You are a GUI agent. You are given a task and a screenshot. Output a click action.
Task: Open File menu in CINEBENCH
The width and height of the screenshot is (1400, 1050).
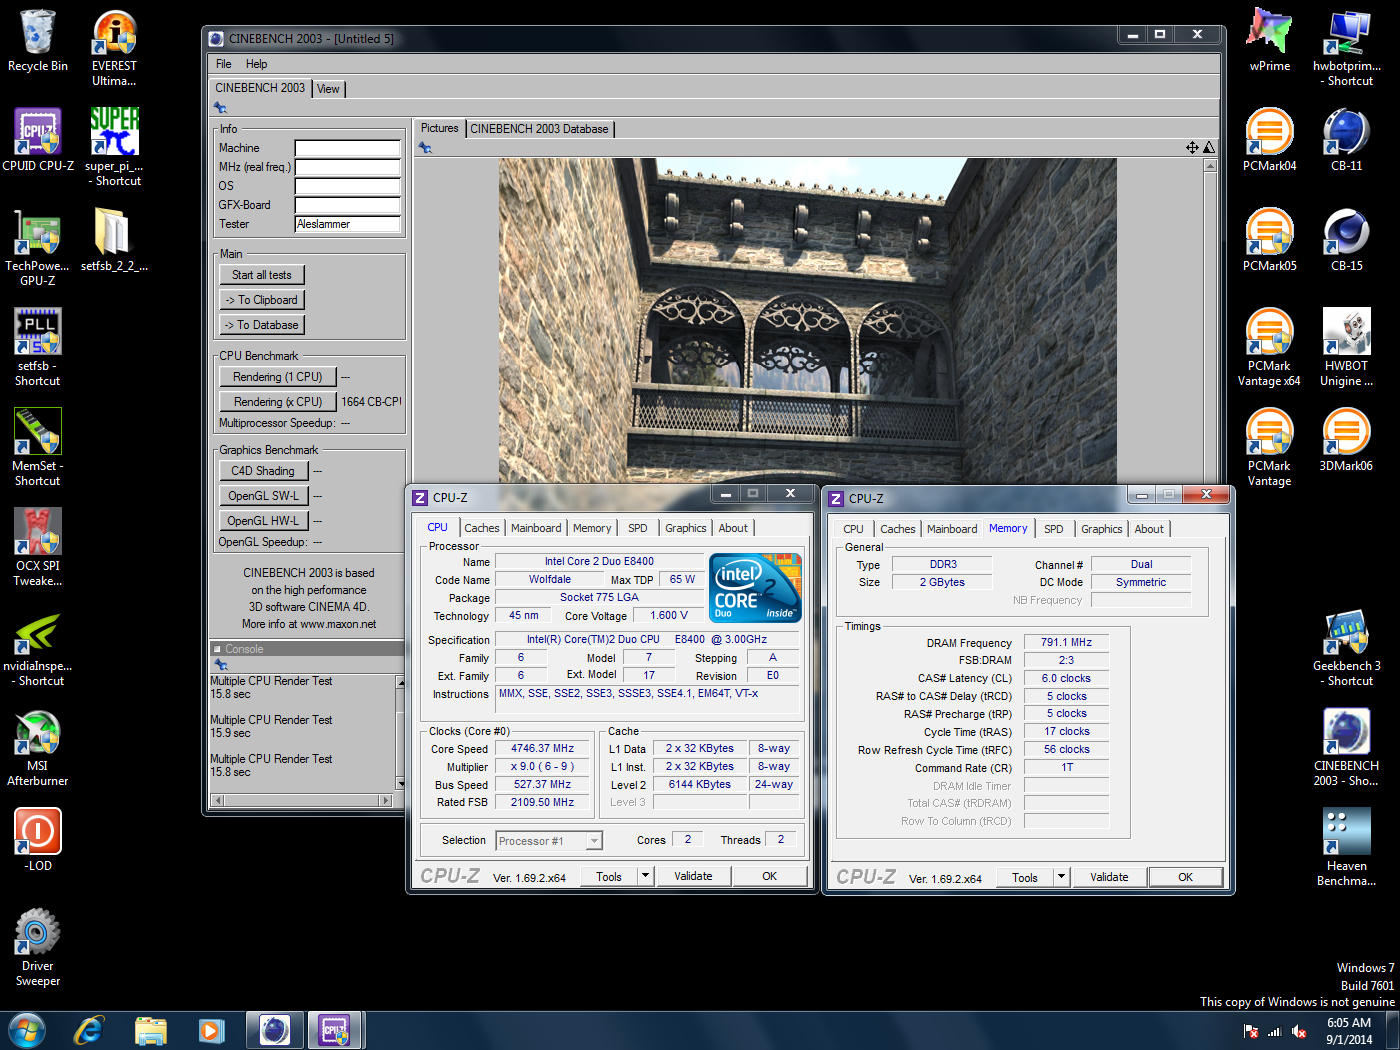(224, 64)
